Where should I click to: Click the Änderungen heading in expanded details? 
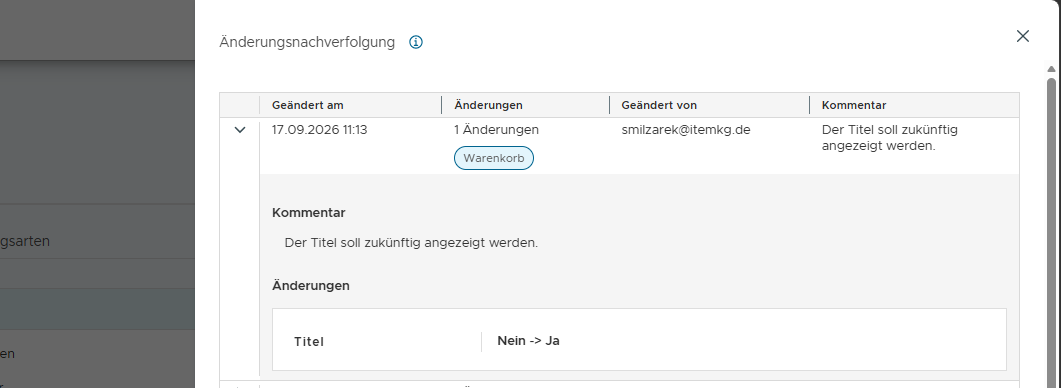[x=311, y=286]
